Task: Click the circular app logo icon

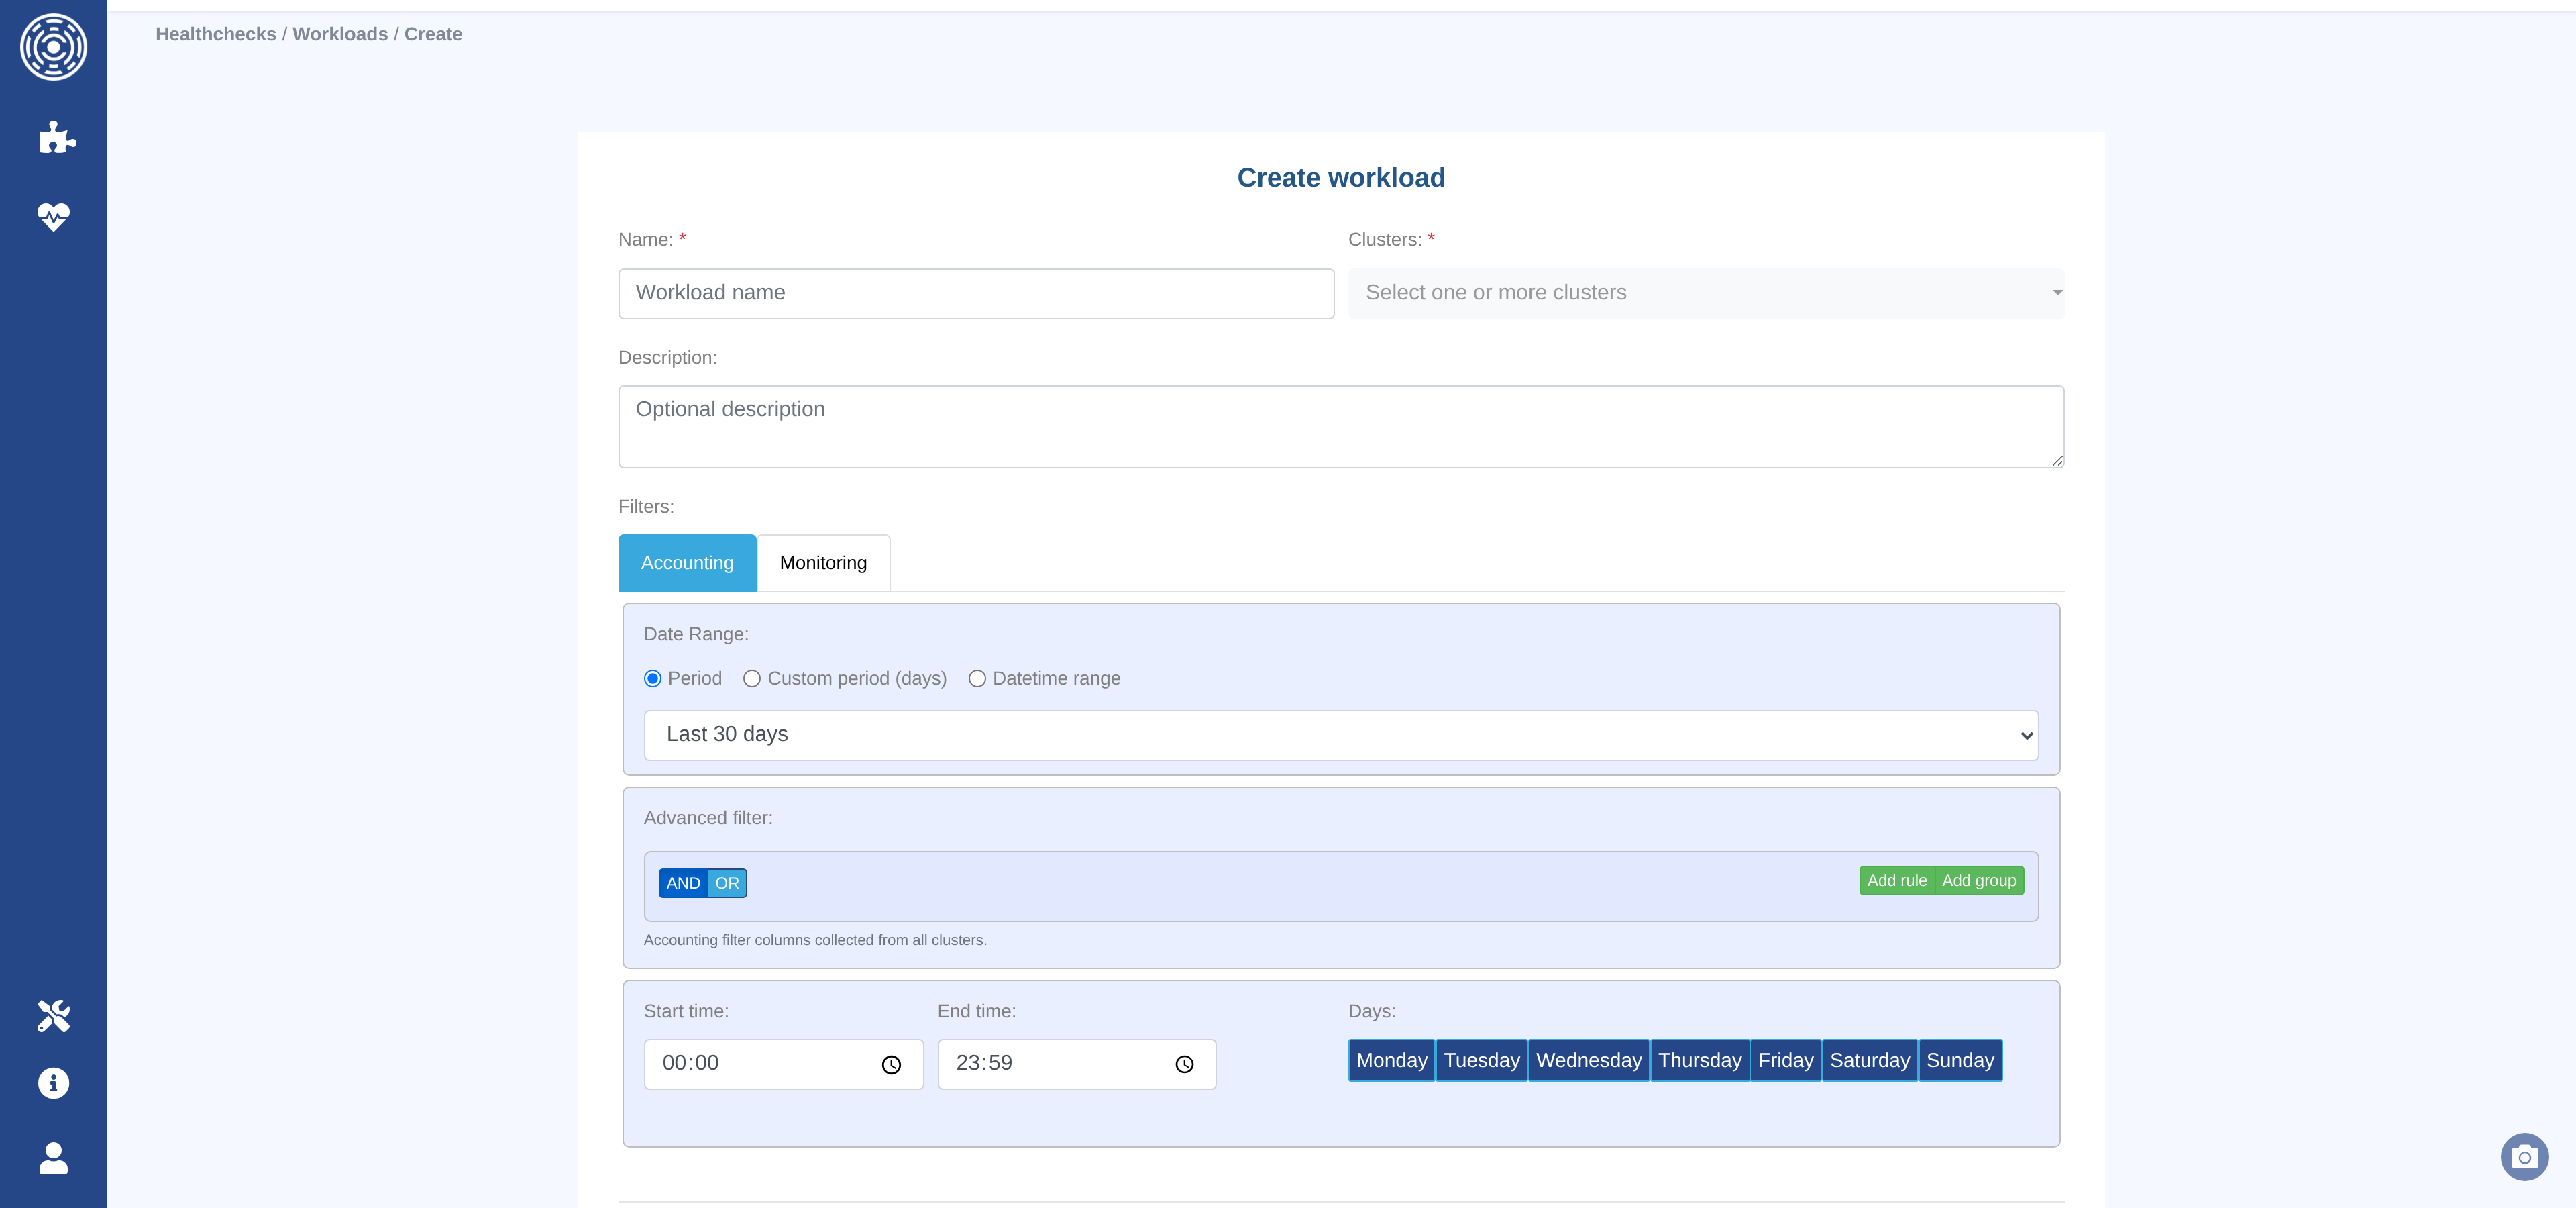Action: pyautogui.click(x=53, y=47)
